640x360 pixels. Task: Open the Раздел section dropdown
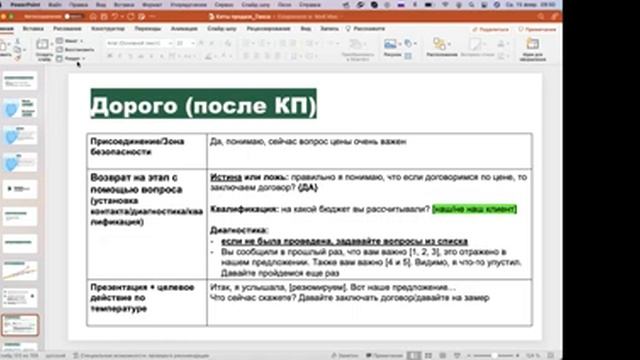[x=71, y=59]
